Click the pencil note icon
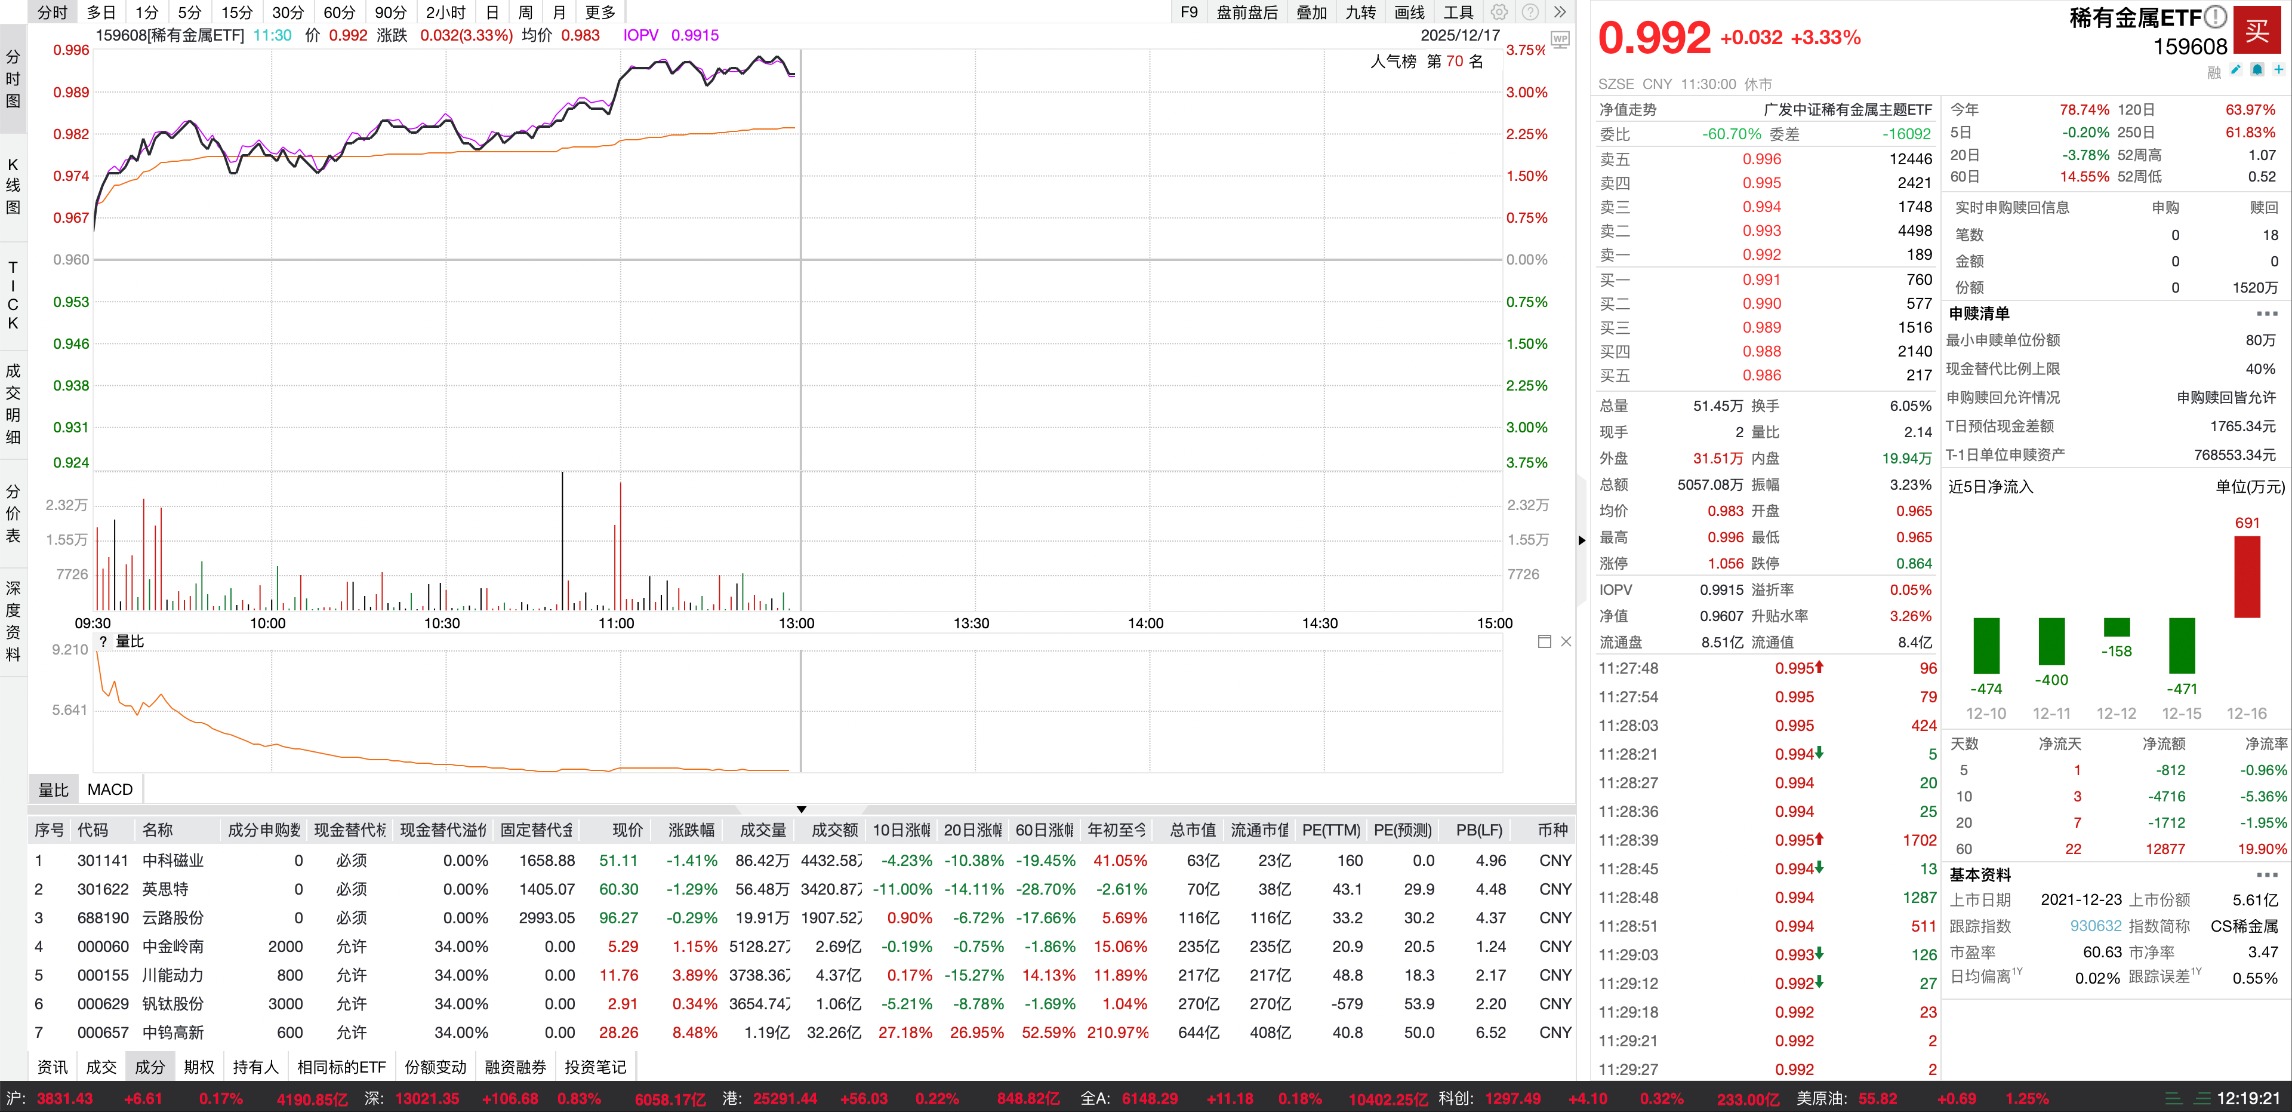 click(x=2236, y=70)
